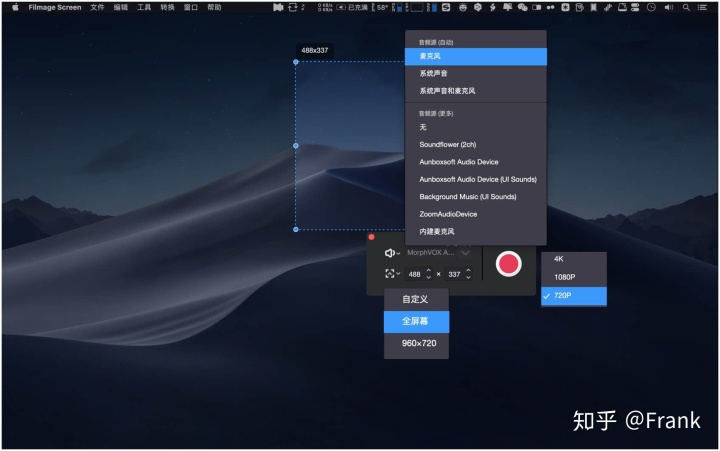The width and height of the screenshot is (720, 451).
Task: Start recording with the red record button
Action: (x=508, y=264)
